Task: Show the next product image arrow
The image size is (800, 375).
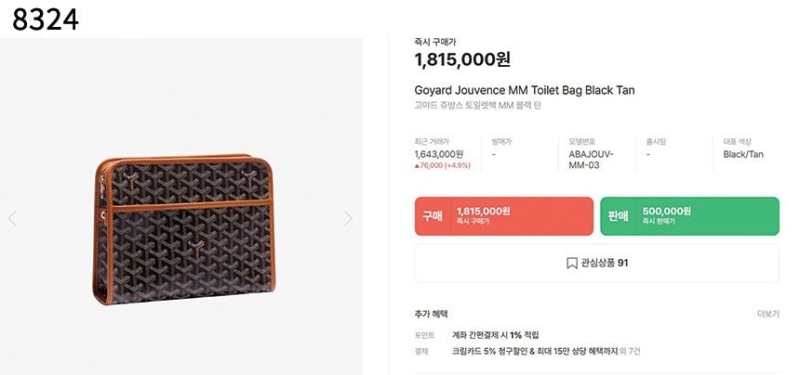Action: [348, 218]
